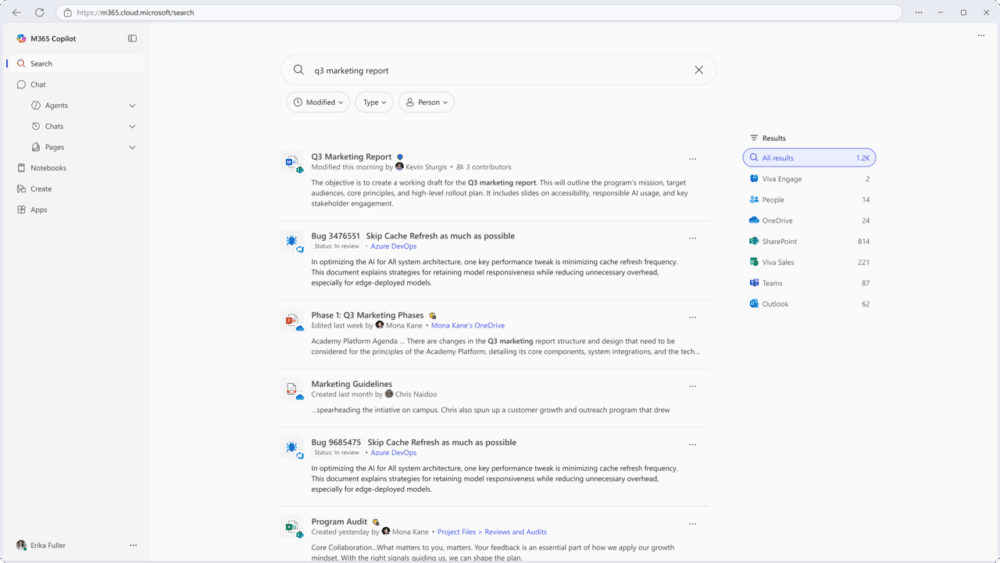Viewport: 1000px width, 563px height.
Task: Open Chats in the sidebar
Action: [54, 126]
